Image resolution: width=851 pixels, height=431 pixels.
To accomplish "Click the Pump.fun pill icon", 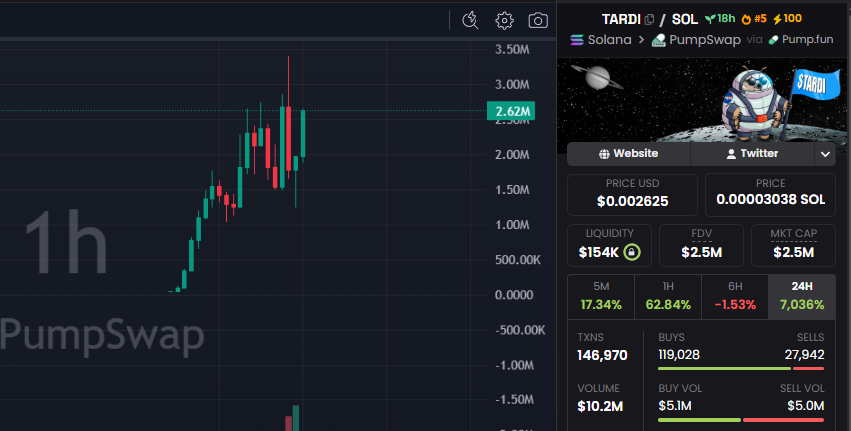I will (773, 40).
